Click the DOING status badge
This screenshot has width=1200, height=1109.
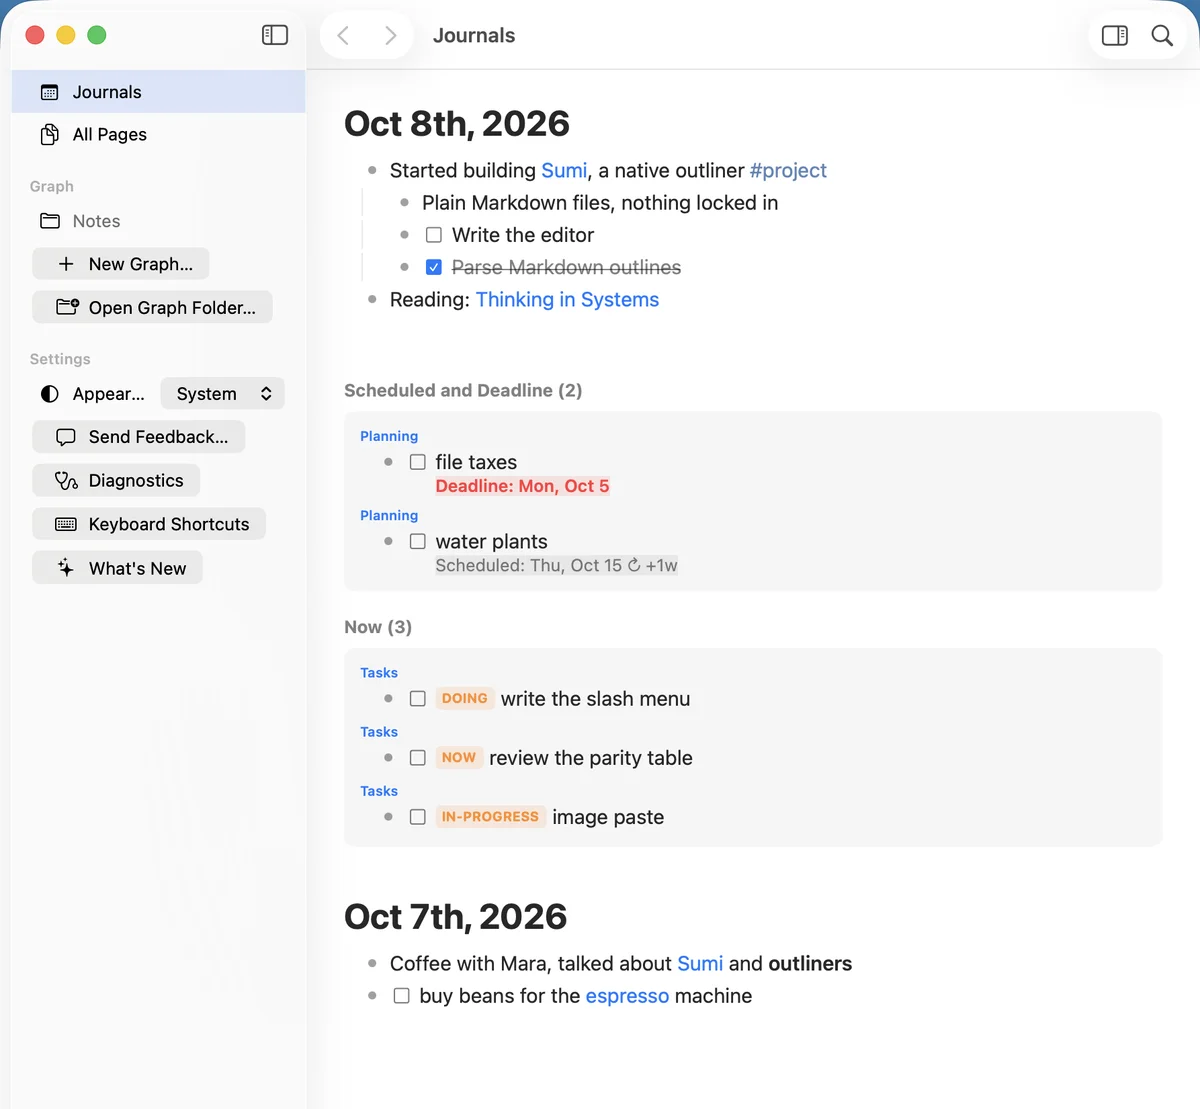click(x=465, y=699)
